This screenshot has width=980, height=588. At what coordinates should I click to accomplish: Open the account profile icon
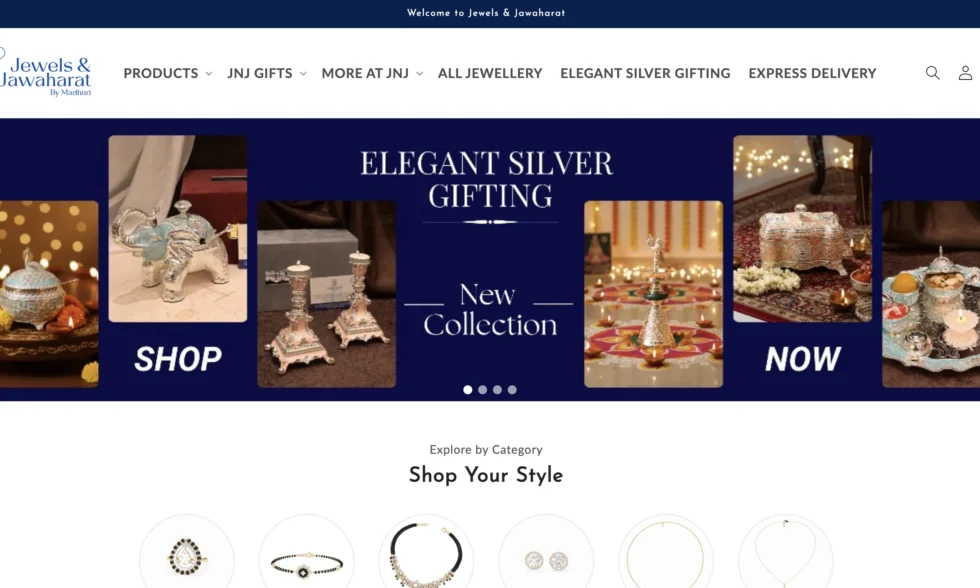965,73
